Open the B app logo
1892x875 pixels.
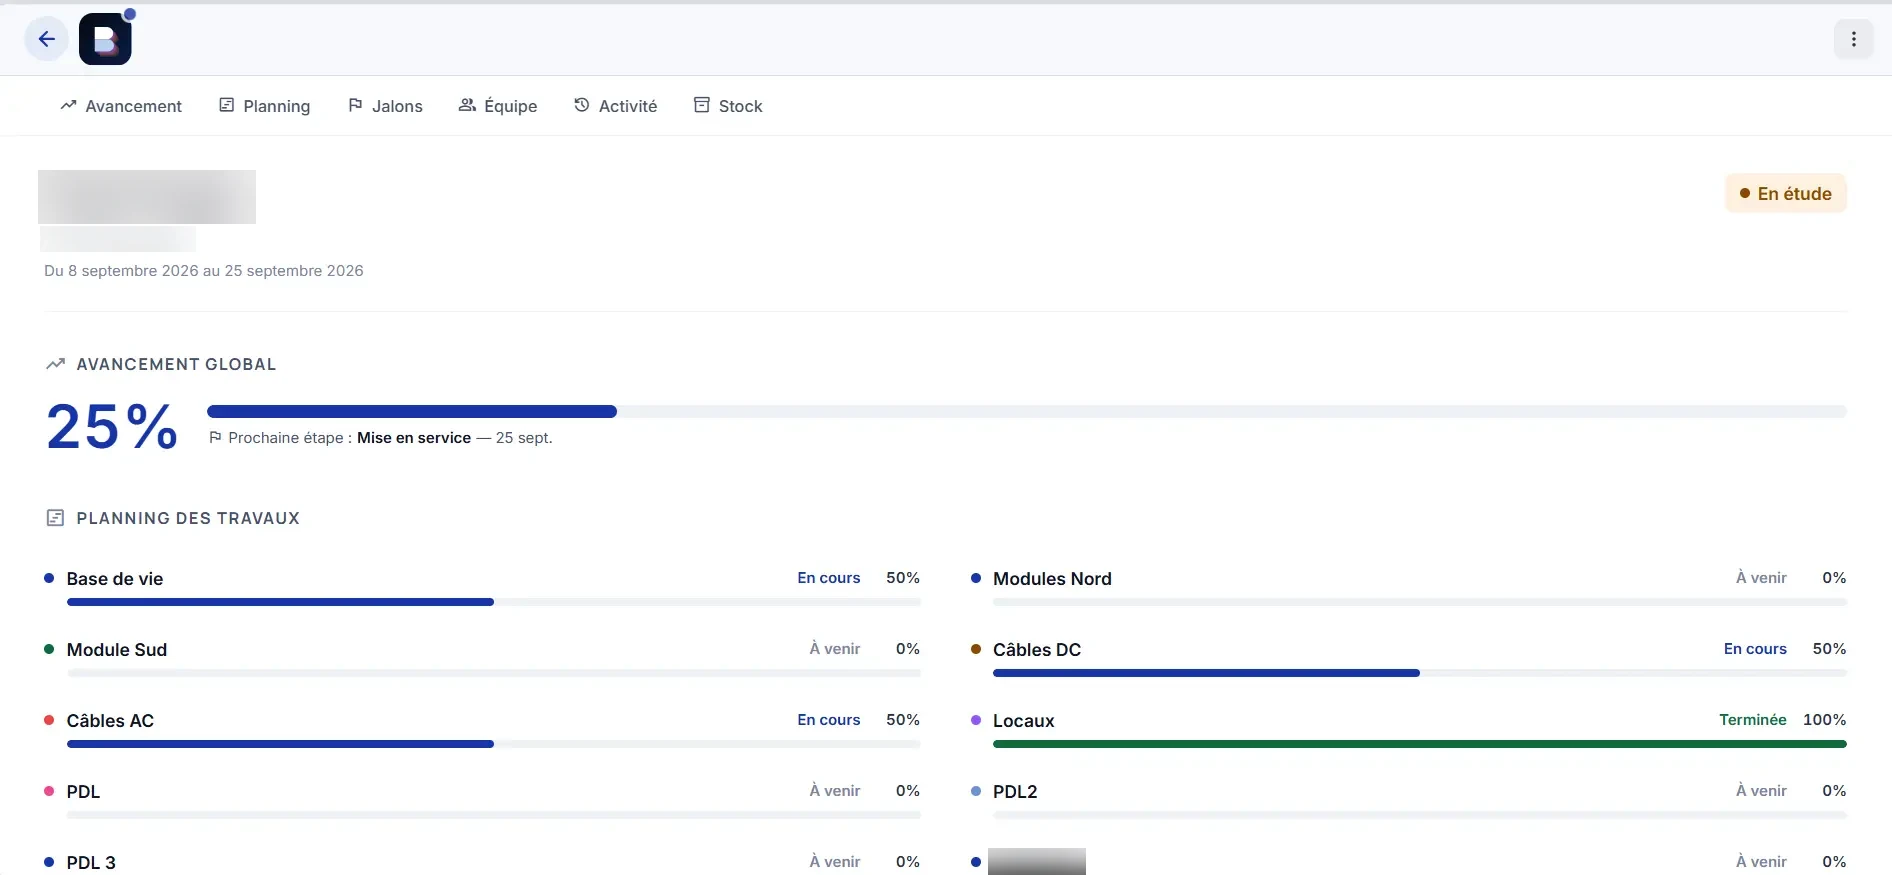105,39
